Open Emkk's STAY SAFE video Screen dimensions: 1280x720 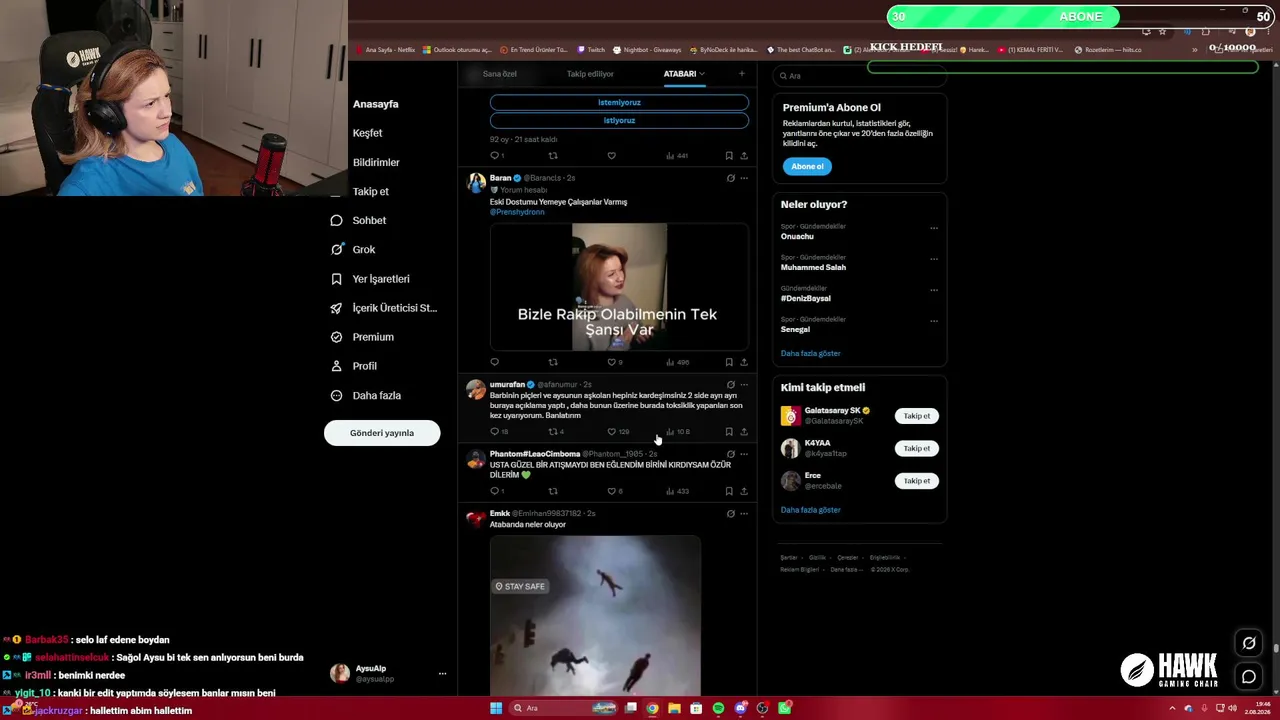[595, 615]
